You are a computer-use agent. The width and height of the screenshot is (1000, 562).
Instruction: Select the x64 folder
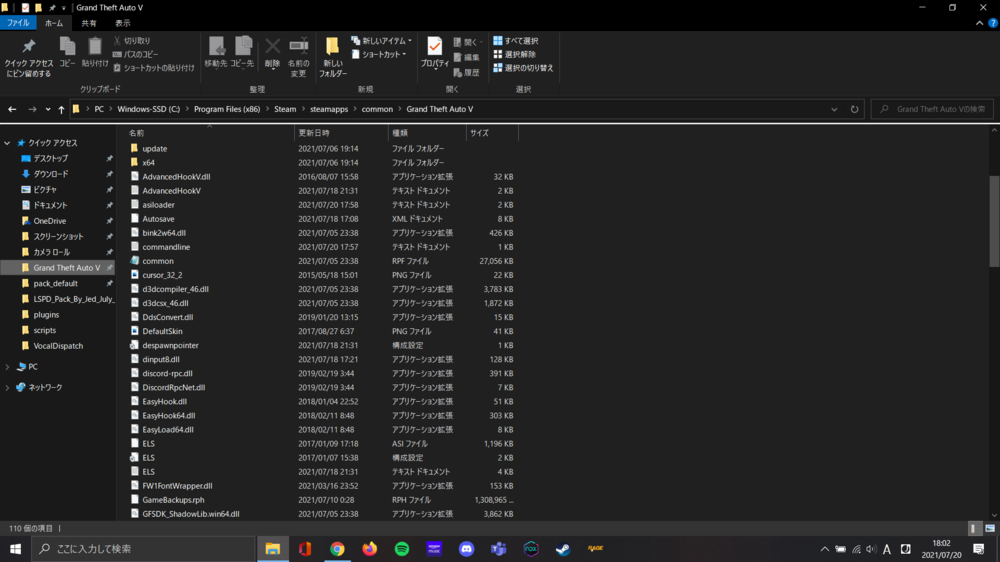pos(148,163)
